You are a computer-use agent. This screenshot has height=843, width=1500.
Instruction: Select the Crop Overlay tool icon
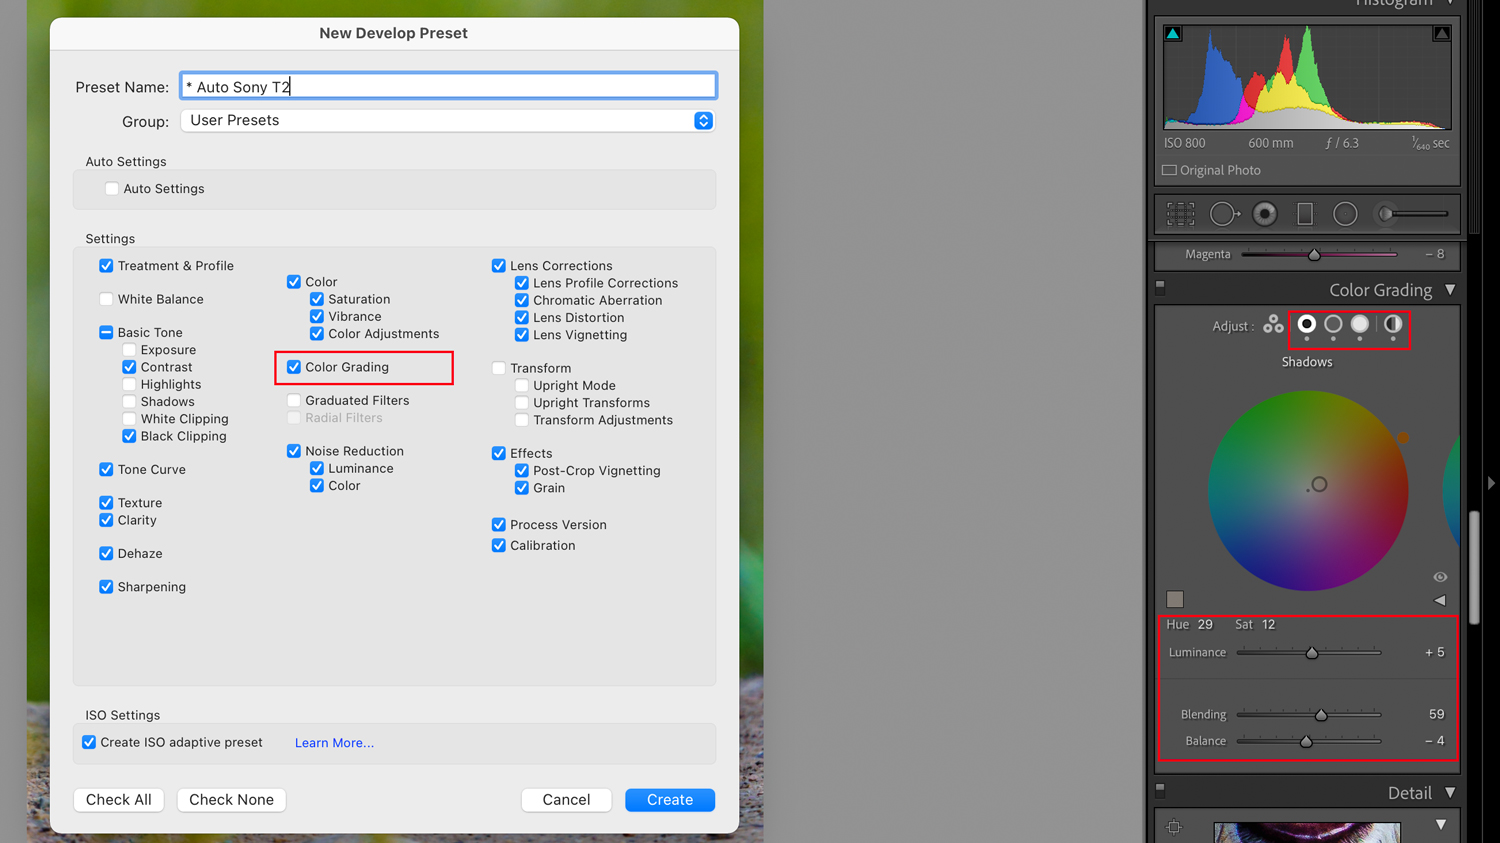tap(1180, 214)
